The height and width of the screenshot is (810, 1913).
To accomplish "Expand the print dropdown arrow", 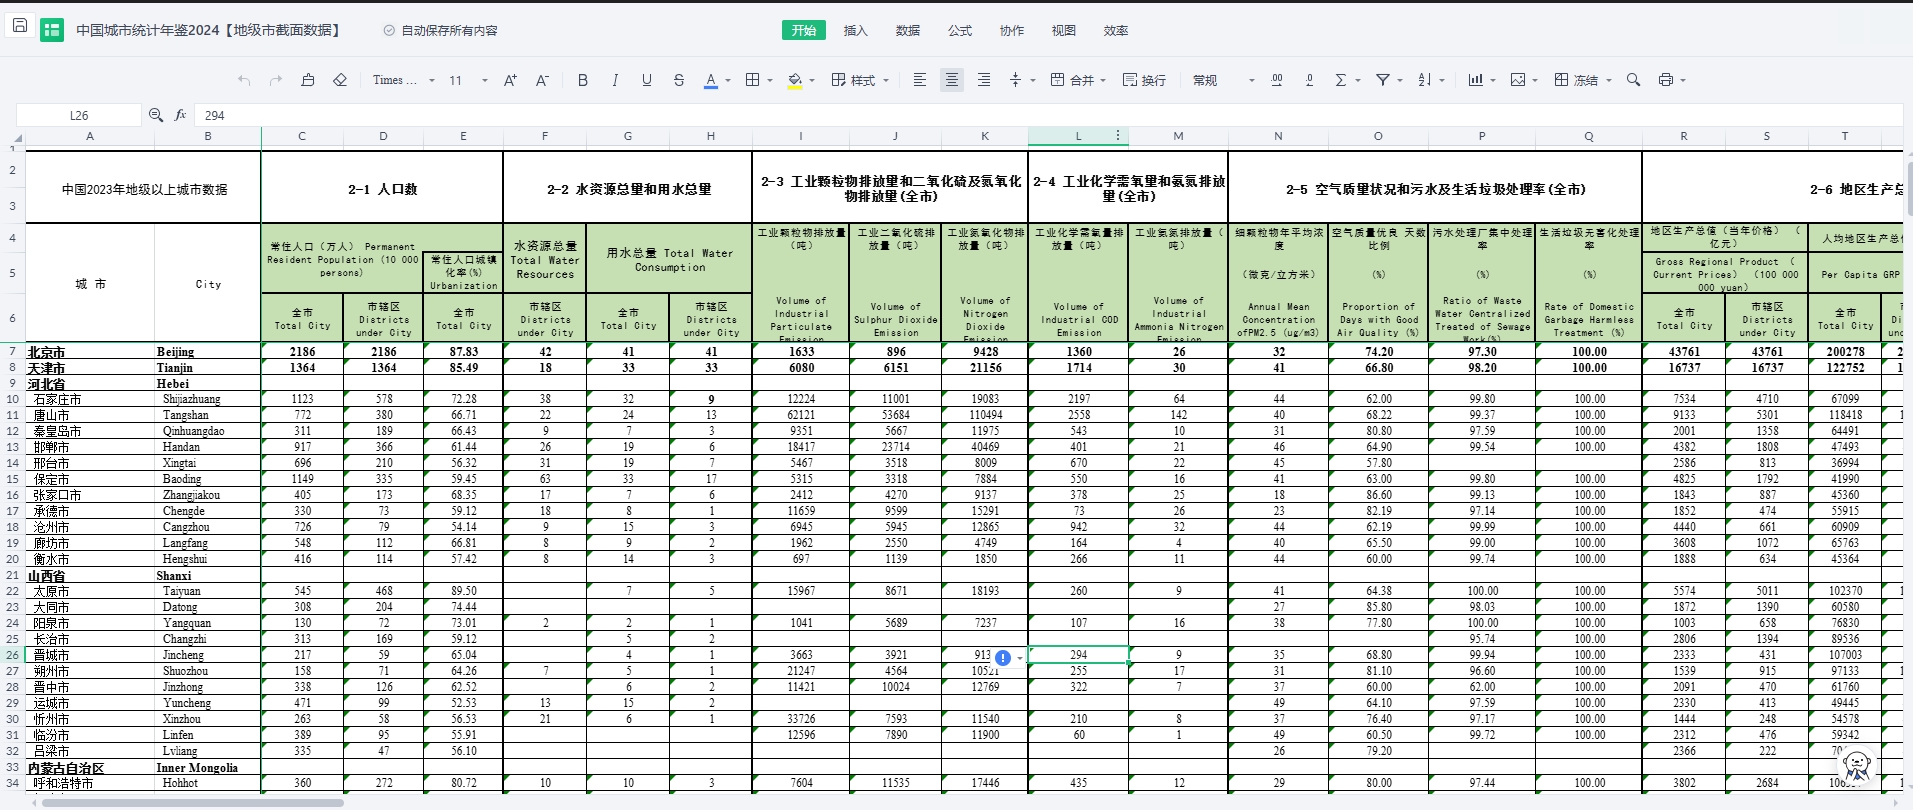I will pos(1683,81).
